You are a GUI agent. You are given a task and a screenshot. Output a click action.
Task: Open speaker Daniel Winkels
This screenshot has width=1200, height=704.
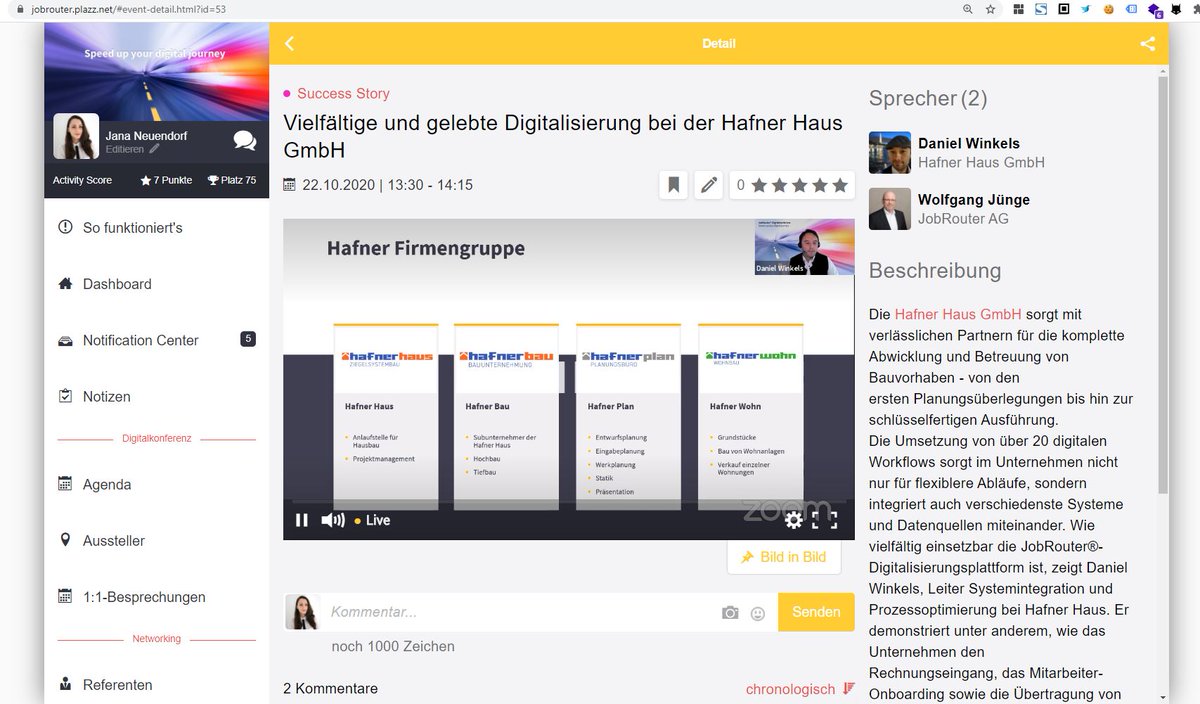(968, 143)
